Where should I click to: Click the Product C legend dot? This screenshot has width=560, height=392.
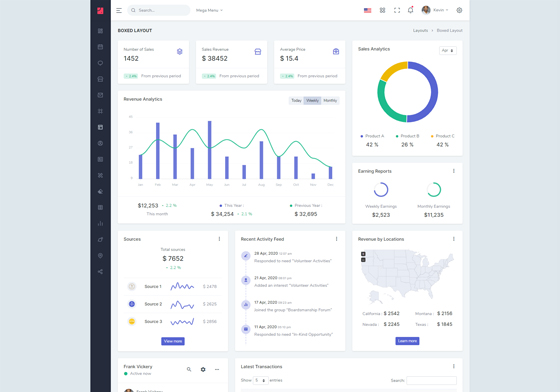click(x=432, y=136)
